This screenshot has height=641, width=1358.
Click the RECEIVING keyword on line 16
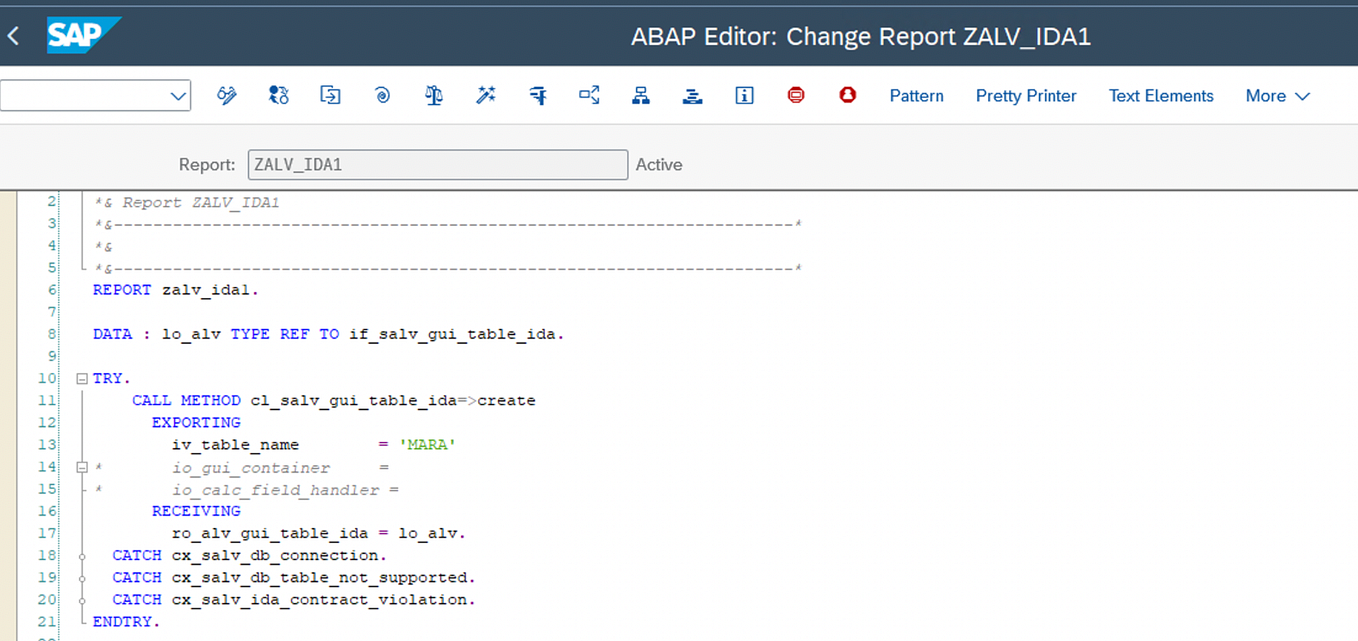click(196, 511)
